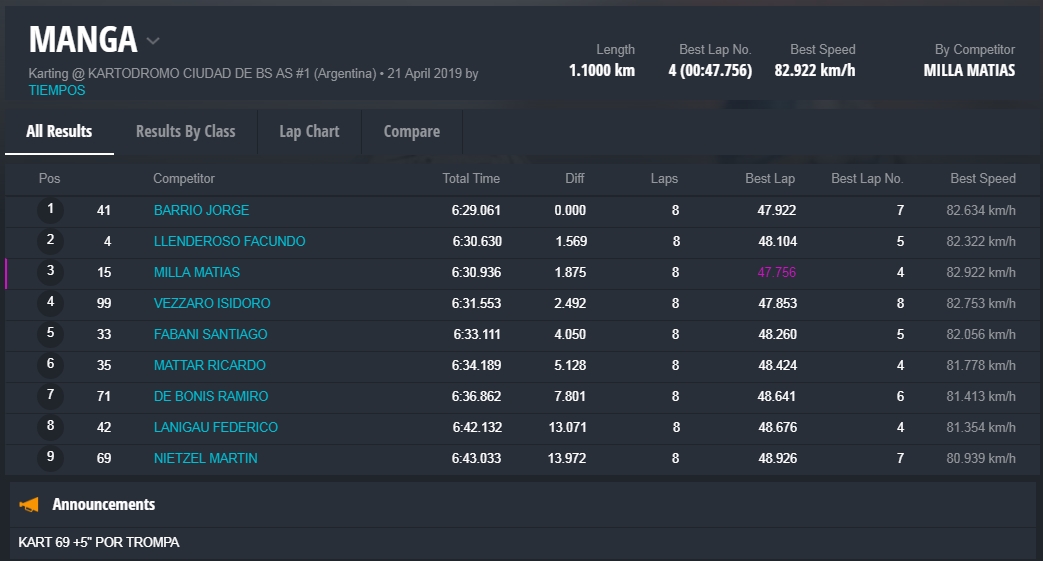The image size is (1043, 561).
Task: Click the Total Time column header
Action: [x=471, y=179]
